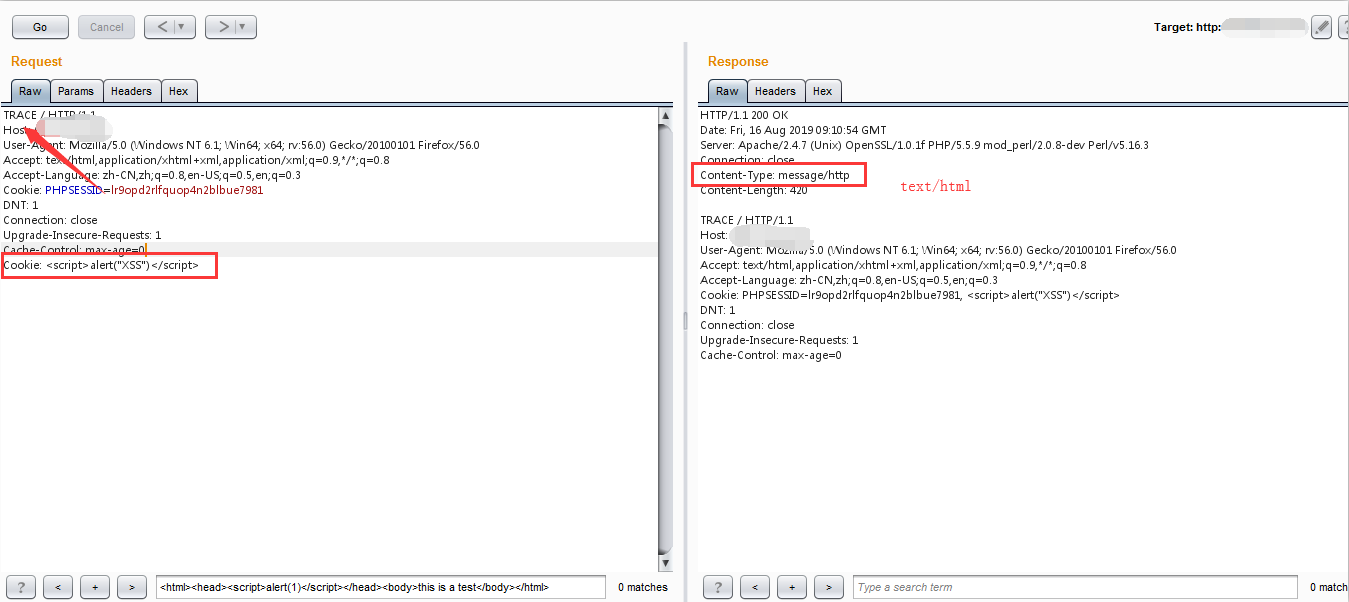Click the request DNT: 1 line
The height and width of the screenshot is (602, 1349).
[21, 205]
